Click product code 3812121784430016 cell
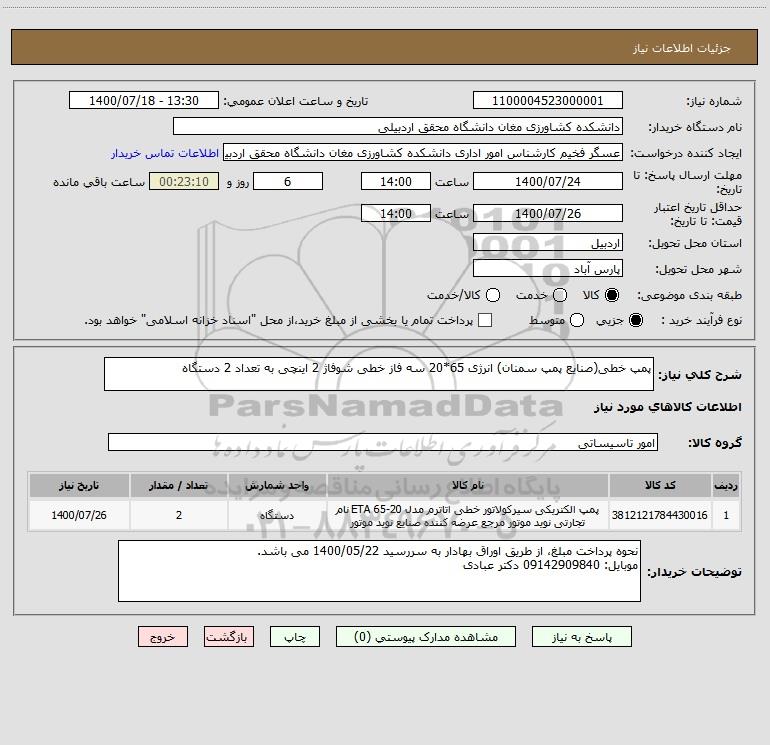770x745 pixels. 660,515
